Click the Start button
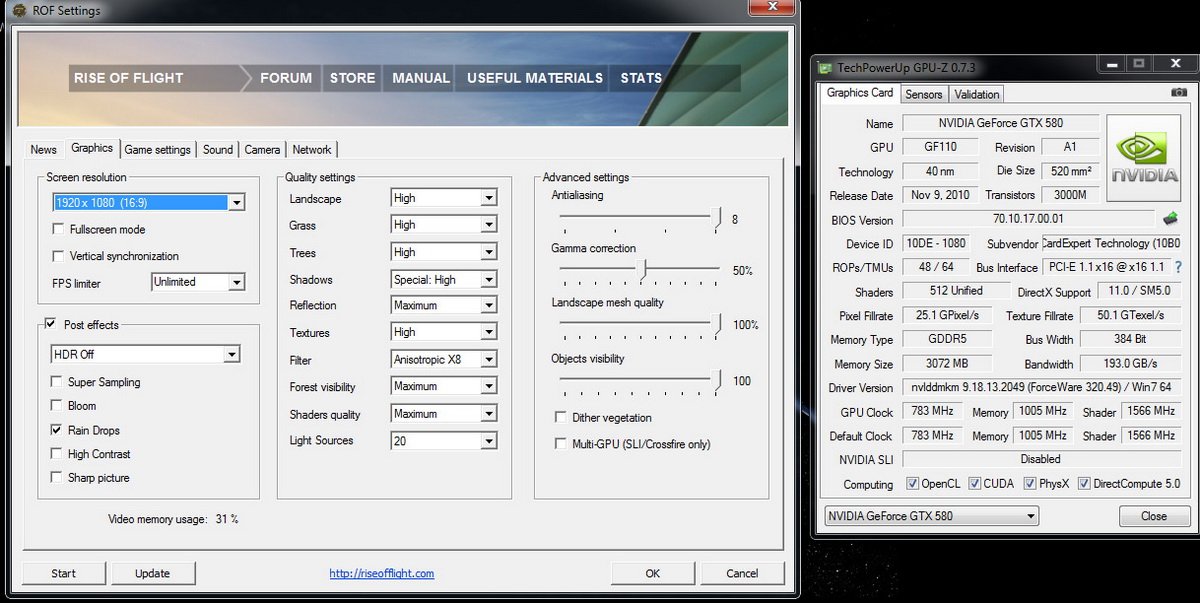1200x603 pixels. [x=64, y=573]
